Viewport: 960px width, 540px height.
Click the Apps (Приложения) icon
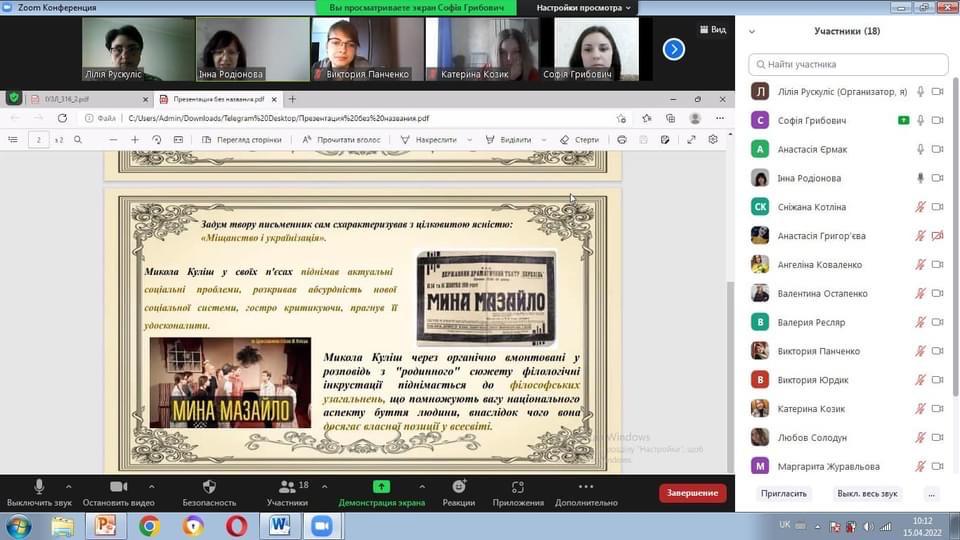coord(518,486)
